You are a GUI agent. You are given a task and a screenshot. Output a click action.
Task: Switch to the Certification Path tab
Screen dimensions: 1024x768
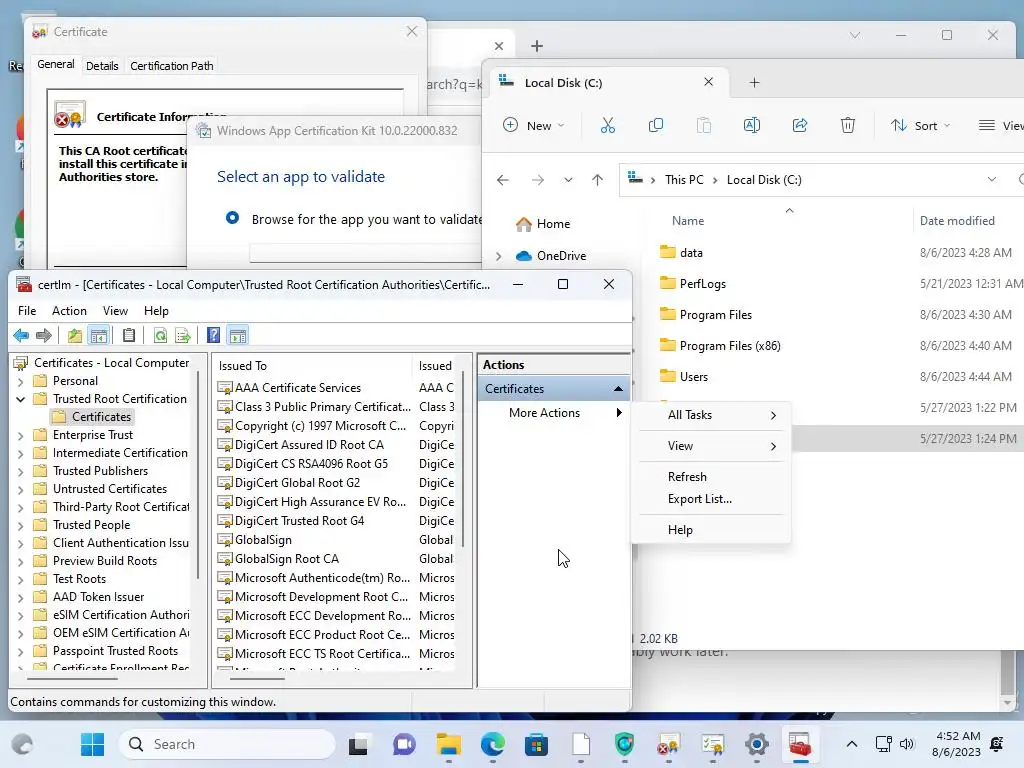point(172,66)
